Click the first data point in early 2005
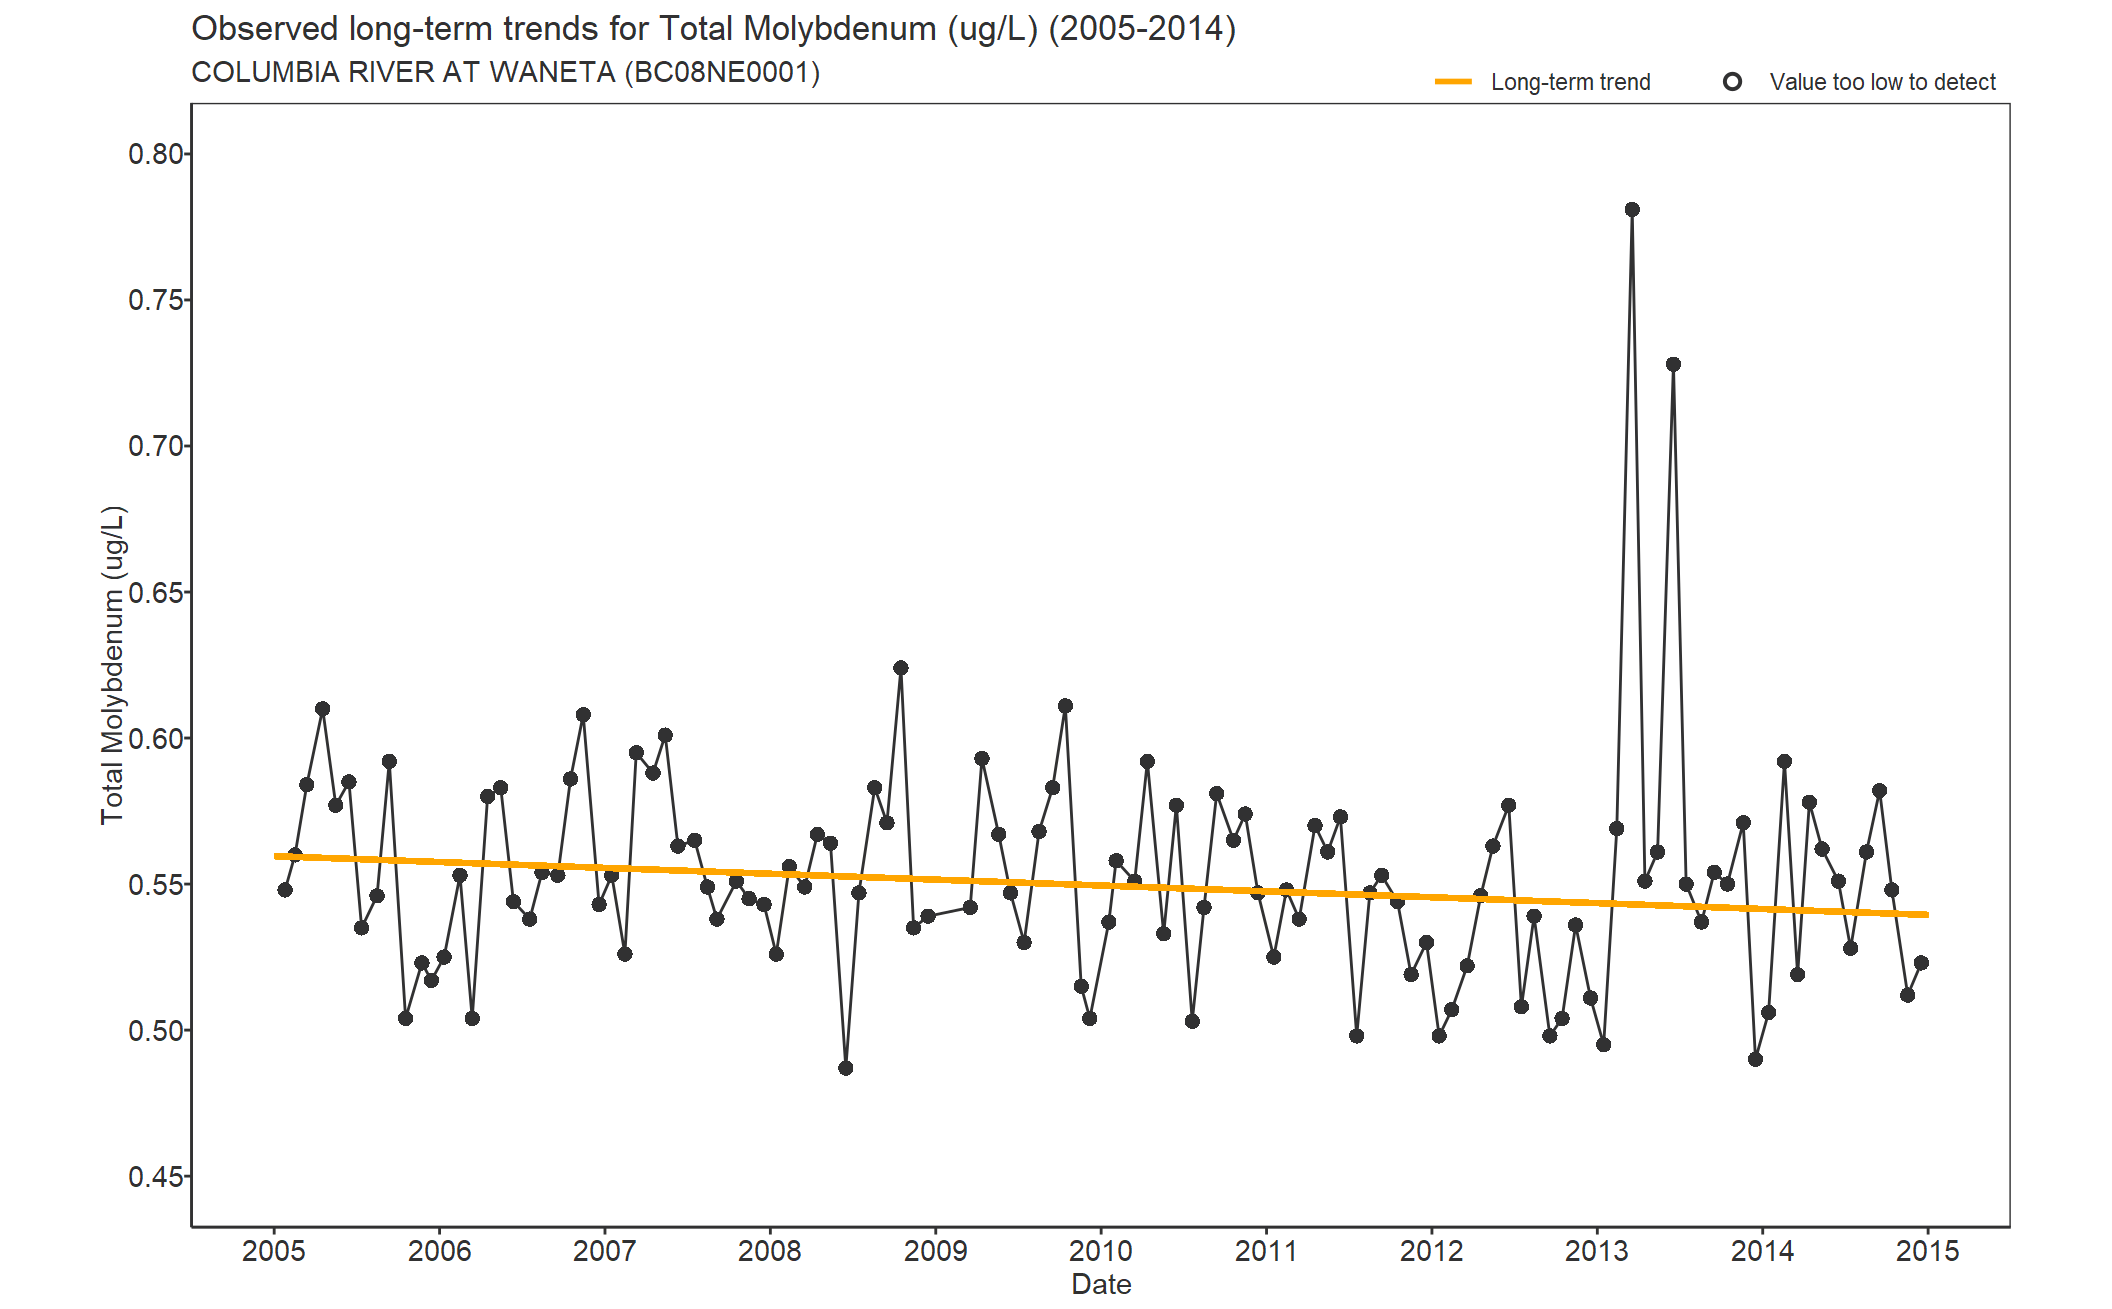 pyautogui.click(x=285, y=890)
